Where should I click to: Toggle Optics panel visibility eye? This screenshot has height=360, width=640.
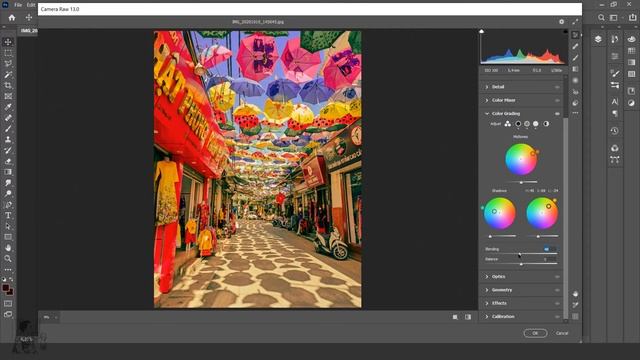pyautogui.click(x=557, y=277)
